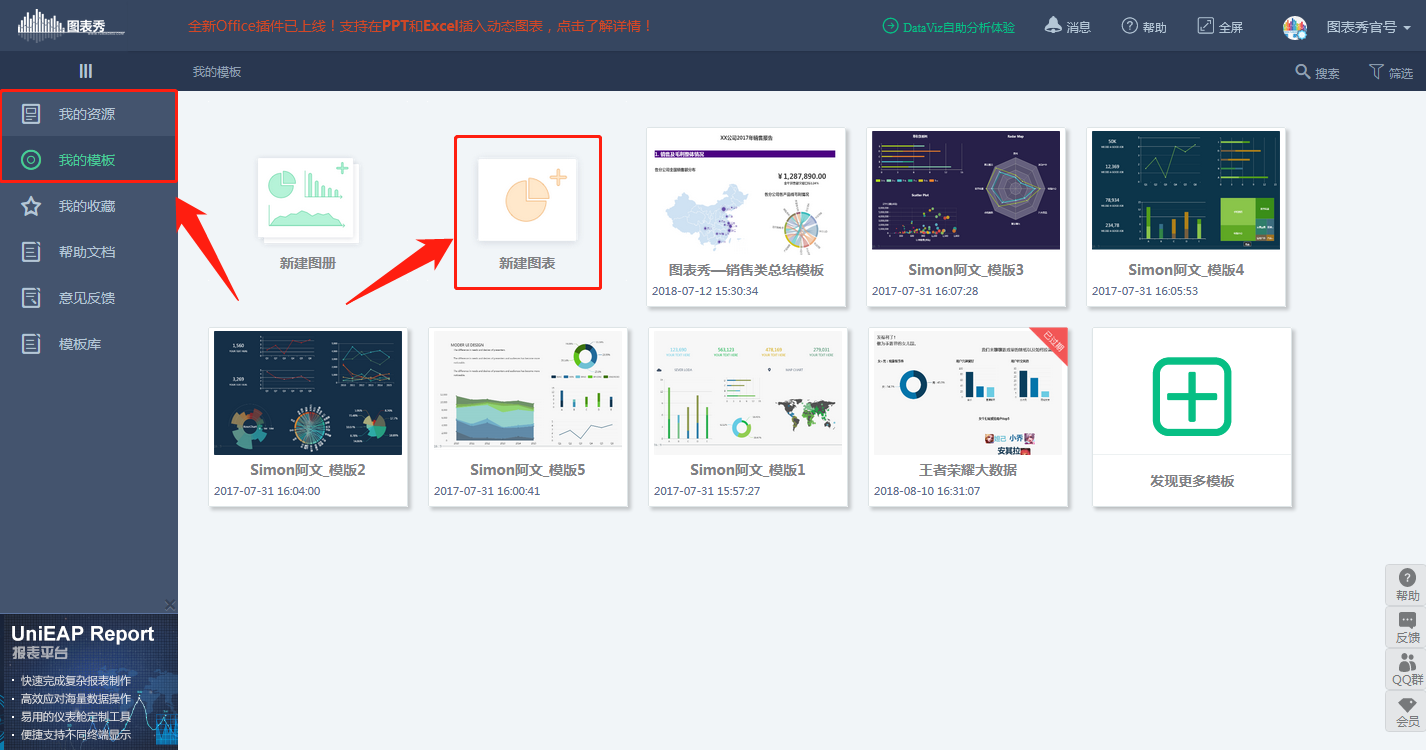
Task: Click the 新建图表 chart icon
Action: (x=527, y=199)
